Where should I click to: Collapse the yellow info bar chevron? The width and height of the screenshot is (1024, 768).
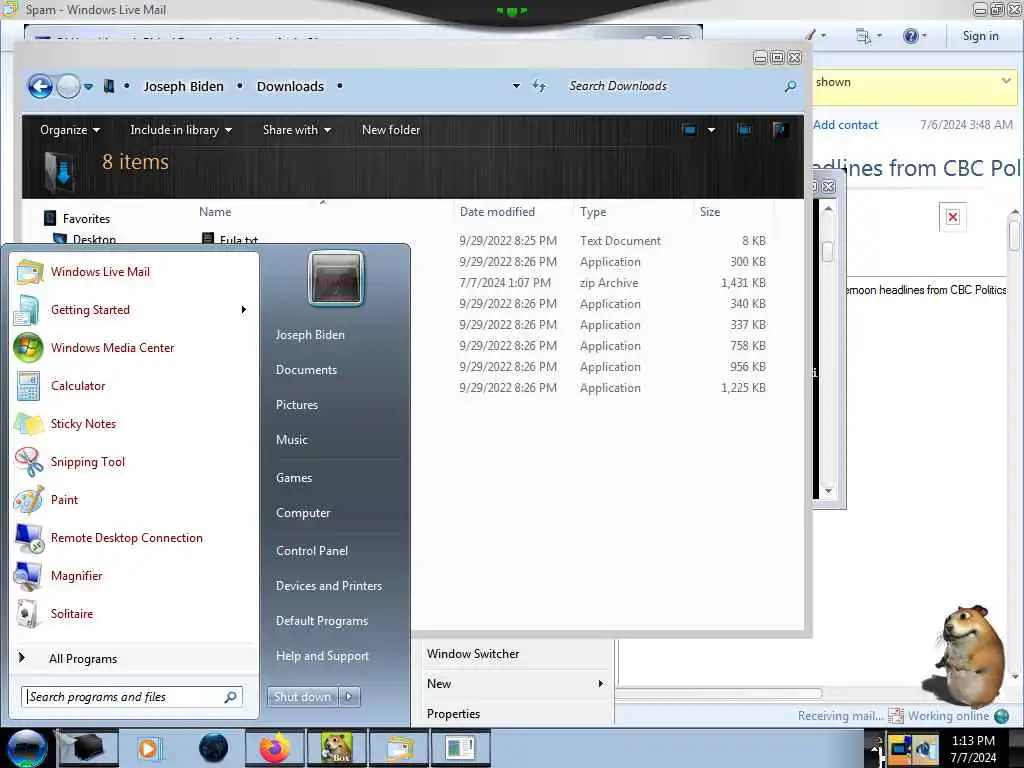[1006, 81]
